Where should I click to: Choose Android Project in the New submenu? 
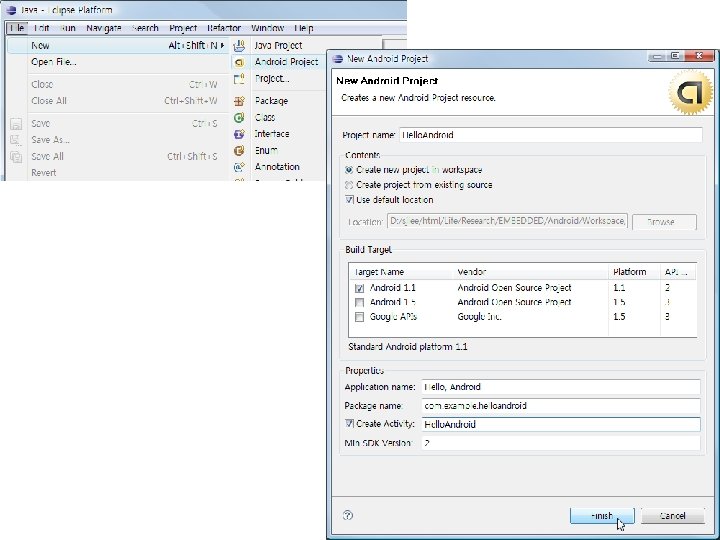(287, 62)
